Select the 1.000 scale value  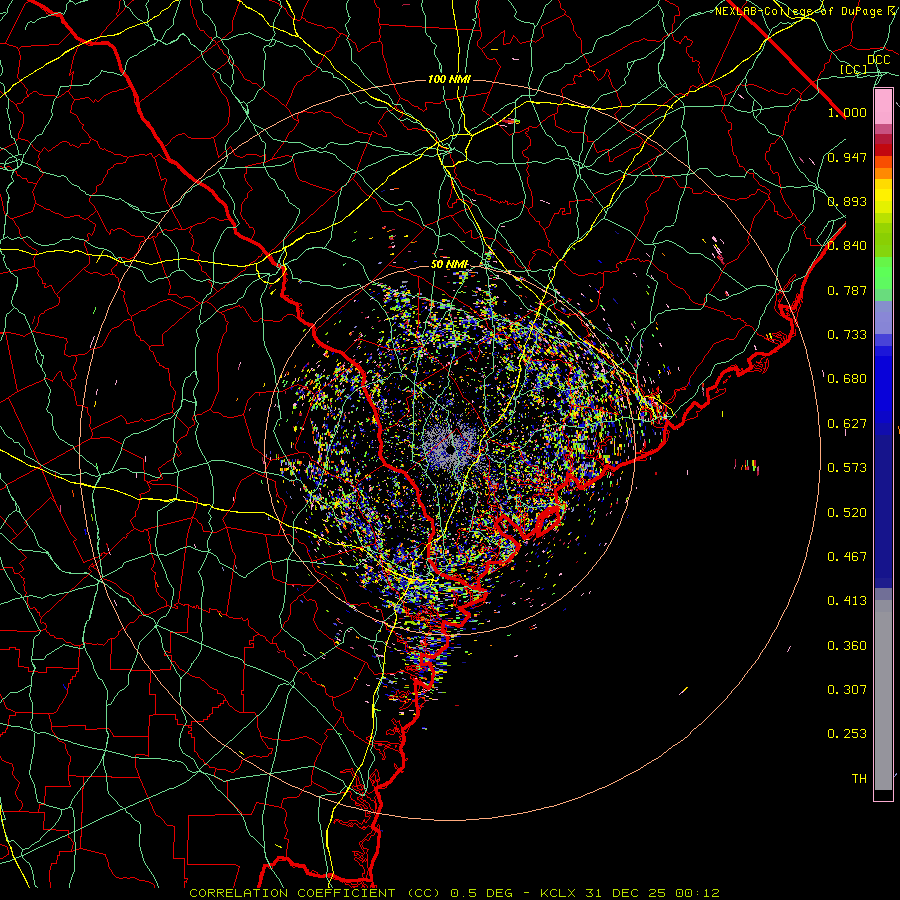pyautogui.click(x=847, y=112)
